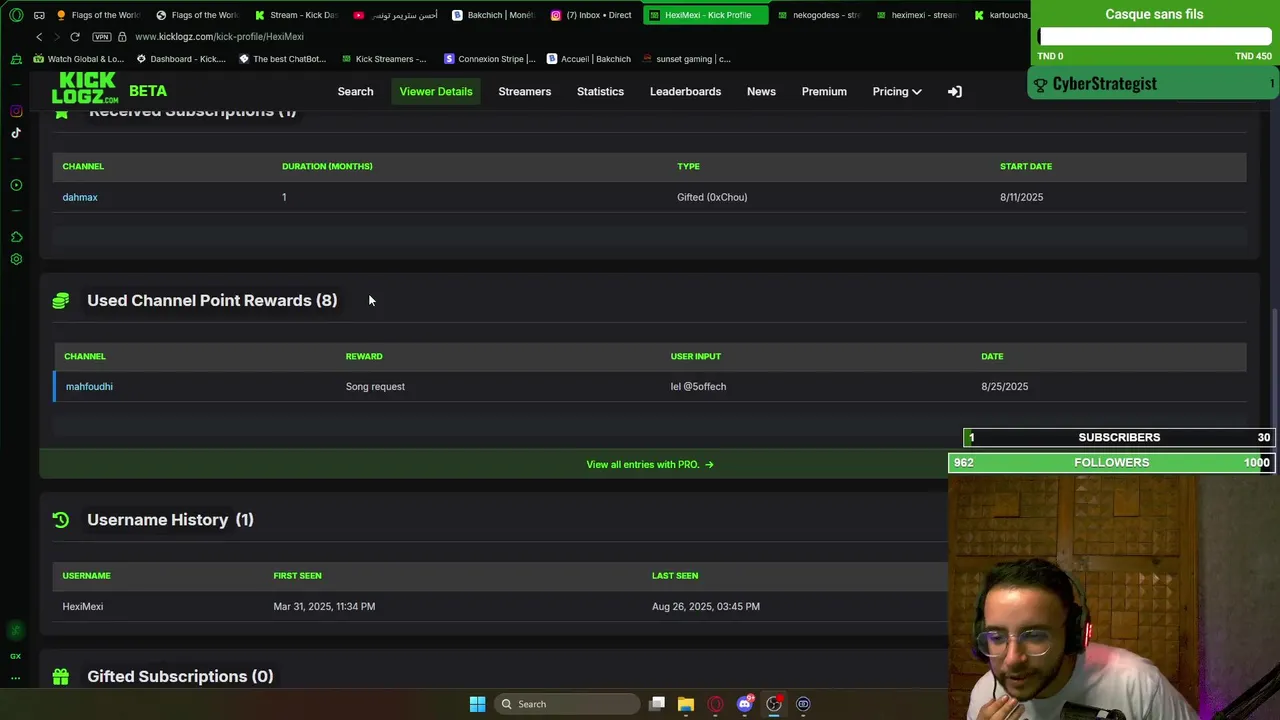The image size is (1280, 720).
Task: Click the Windows taskbar Search box
Action: (x=569, y=704)
